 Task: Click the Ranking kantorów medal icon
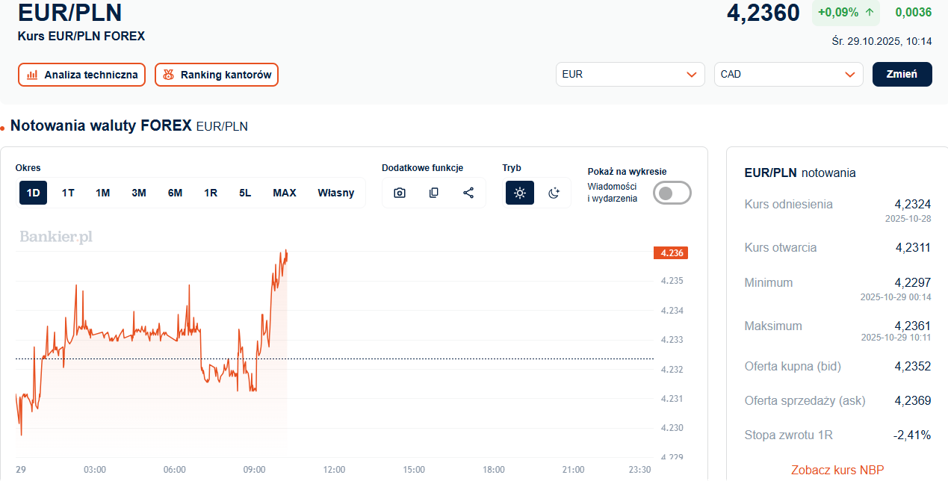click(x=168, y=75)
